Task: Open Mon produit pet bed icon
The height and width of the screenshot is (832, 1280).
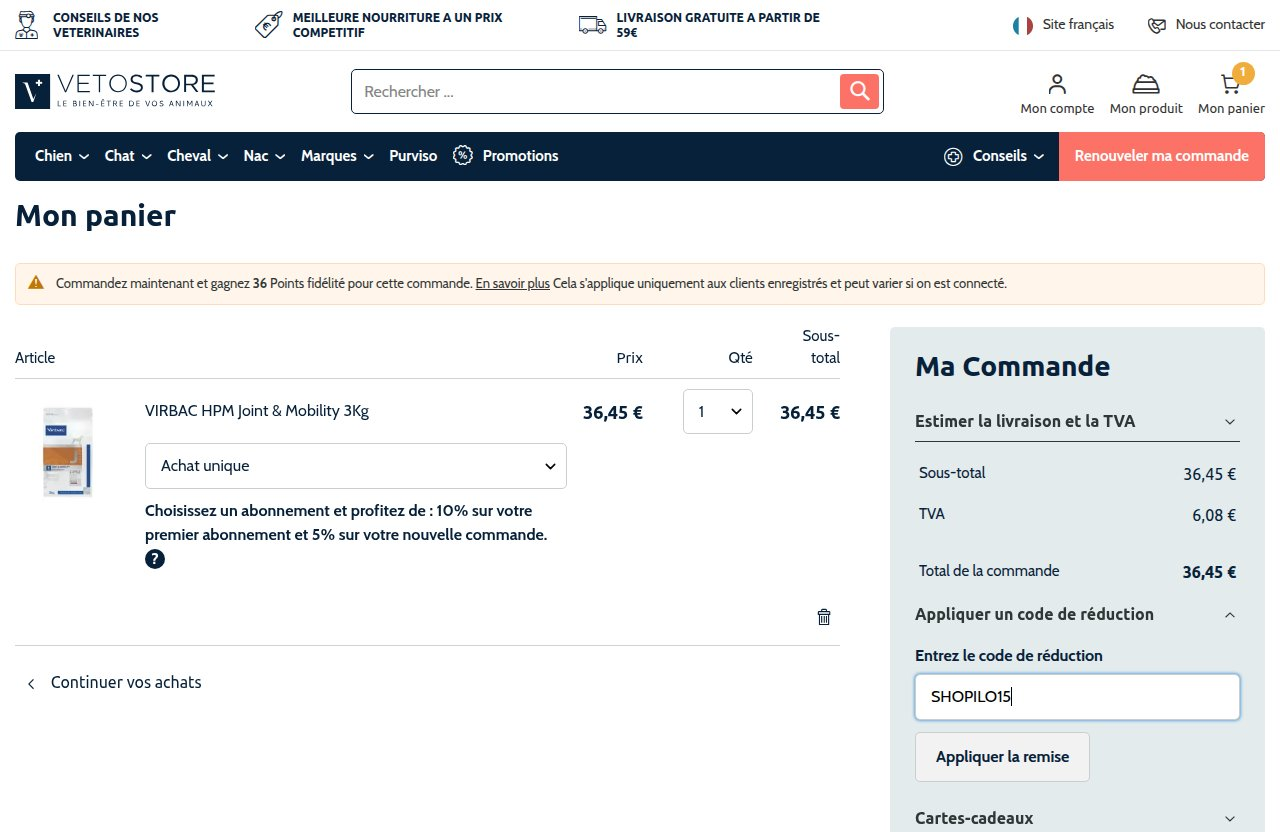Action: pos(1146,85)
